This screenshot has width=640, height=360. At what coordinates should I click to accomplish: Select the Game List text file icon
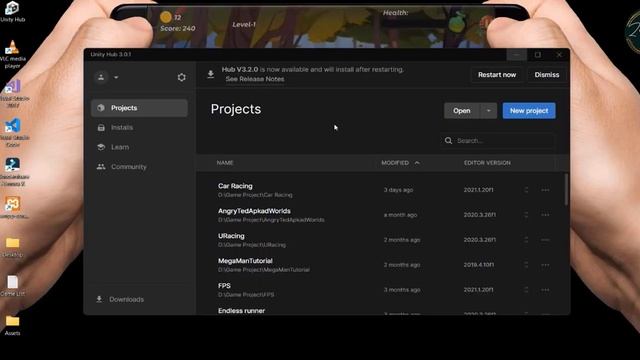pos(12,286)
